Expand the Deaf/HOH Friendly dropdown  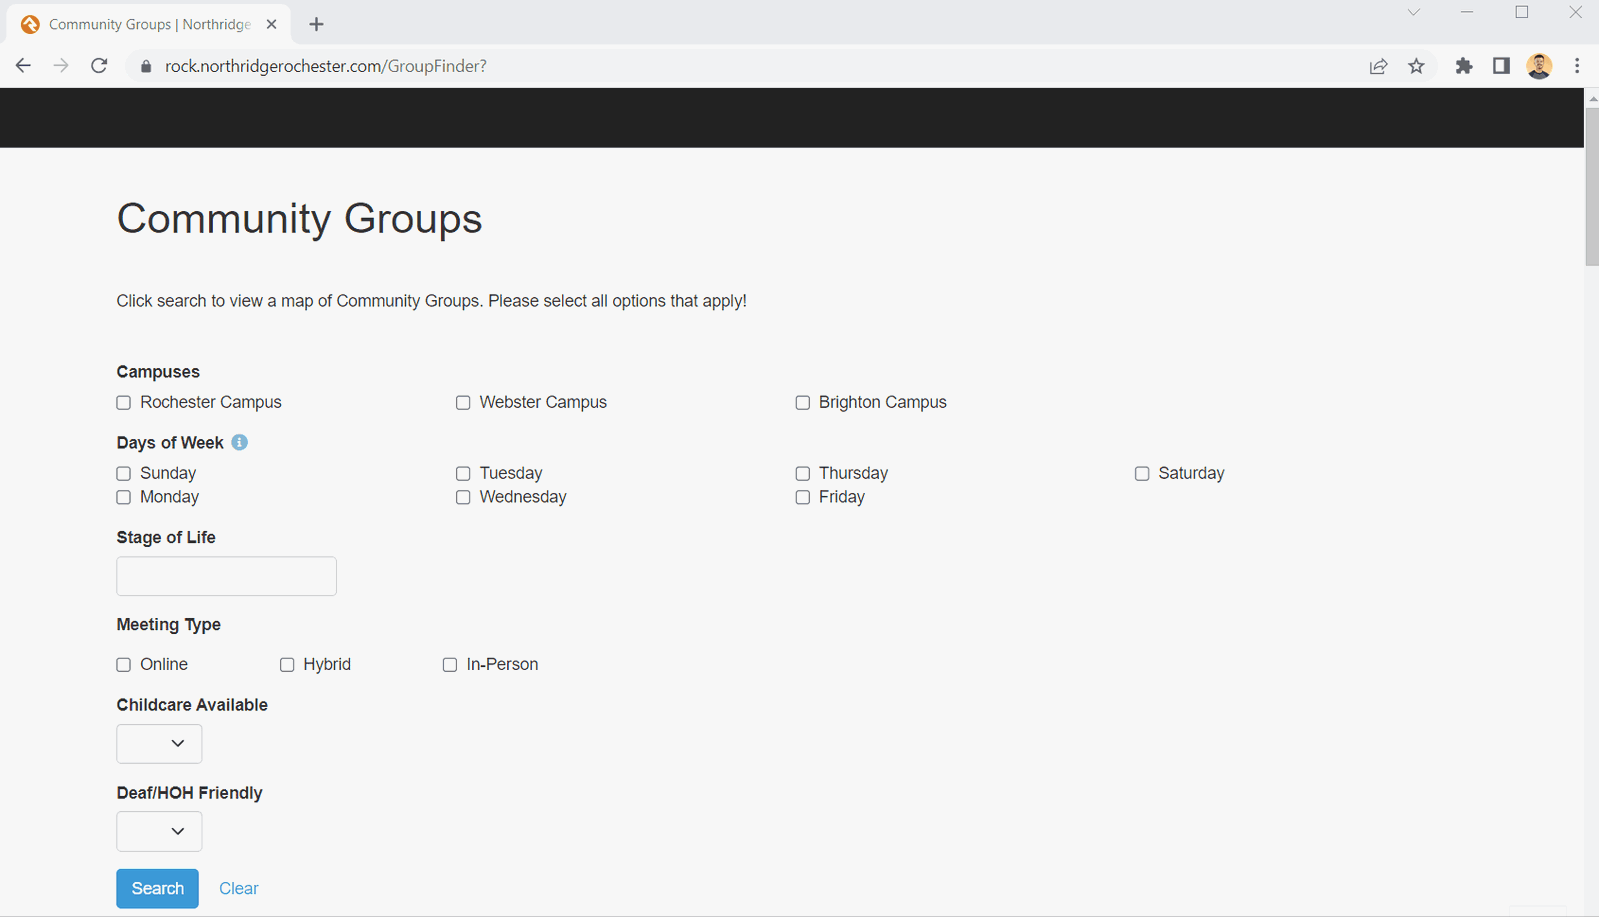click(x=159, y=832)
